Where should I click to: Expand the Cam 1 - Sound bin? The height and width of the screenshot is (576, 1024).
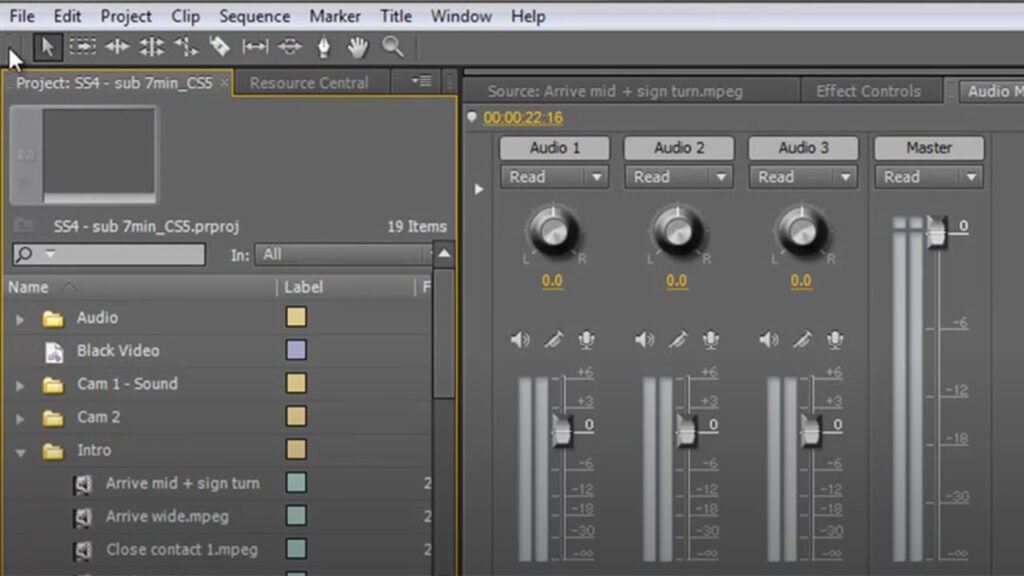[20, 385]
